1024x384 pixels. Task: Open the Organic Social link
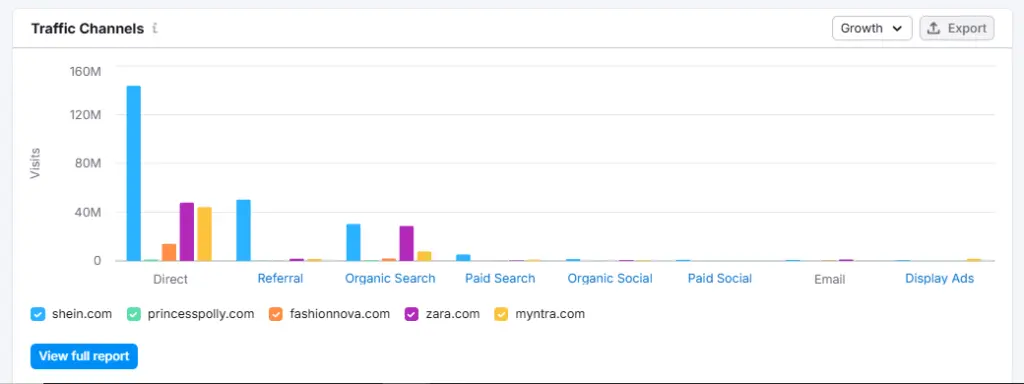[610, 278]
